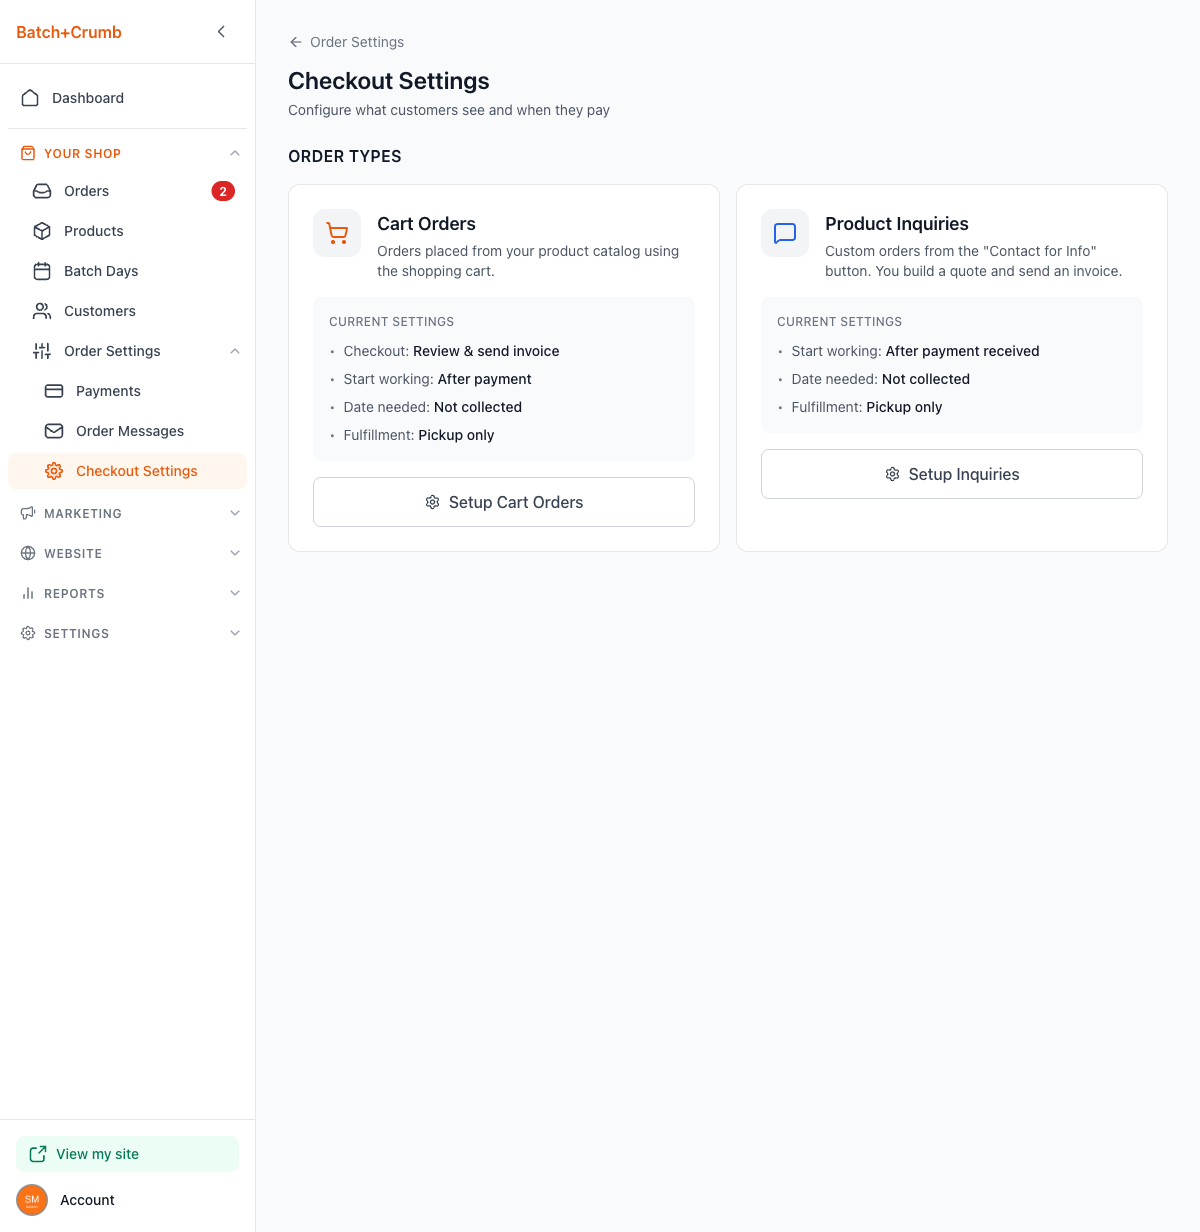Click the Orders inbox icon
1200x1232 pixels.
pyautogui.click(x=42, y=191)
